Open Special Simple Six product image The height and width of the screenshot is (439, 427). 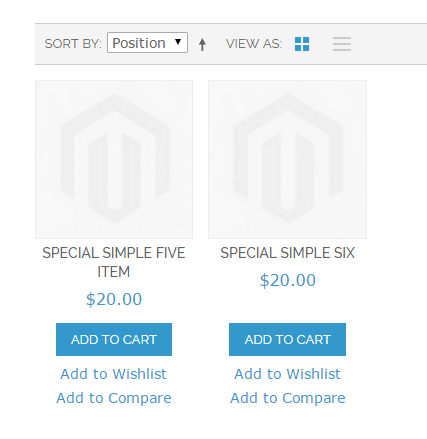287,159
